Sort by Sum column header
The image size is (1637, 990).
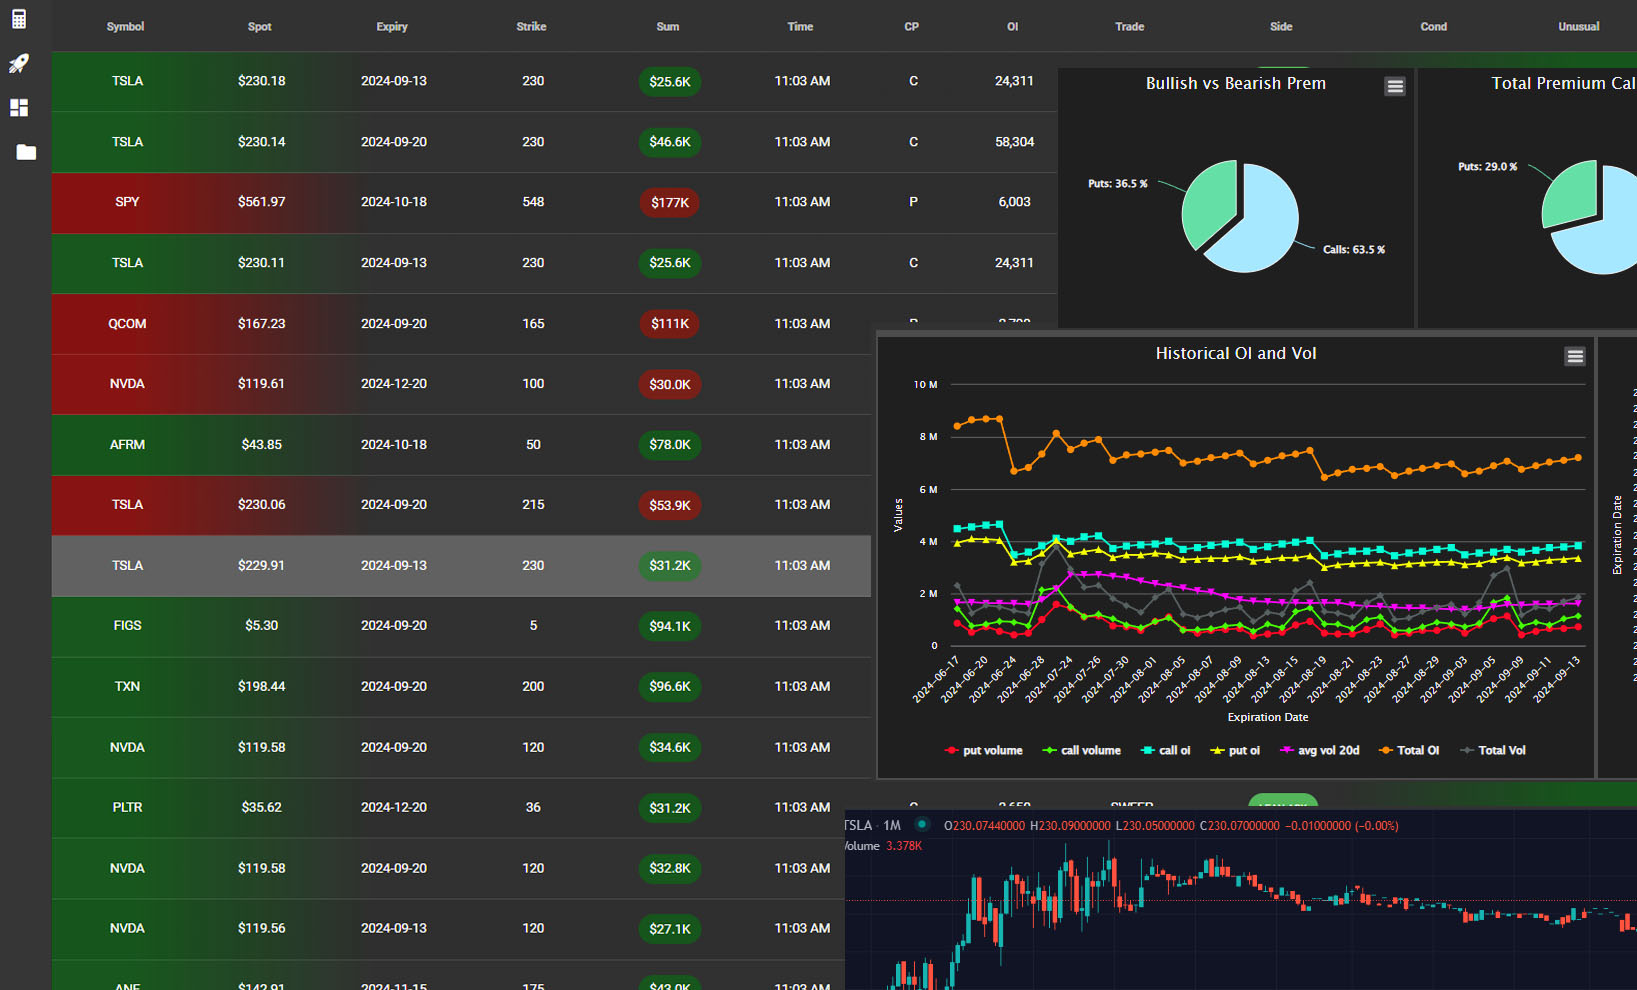coord(668,27)
